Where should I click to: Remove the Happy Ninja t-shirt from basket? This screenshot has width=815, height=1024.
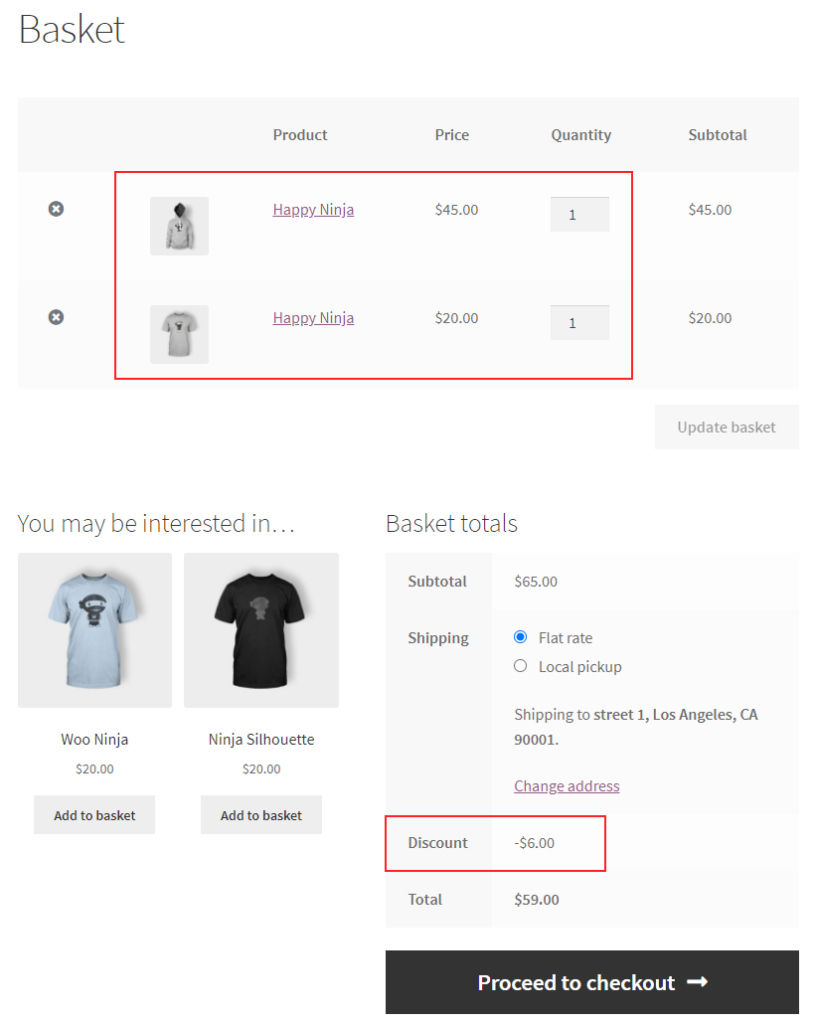(x=56, y=317)
